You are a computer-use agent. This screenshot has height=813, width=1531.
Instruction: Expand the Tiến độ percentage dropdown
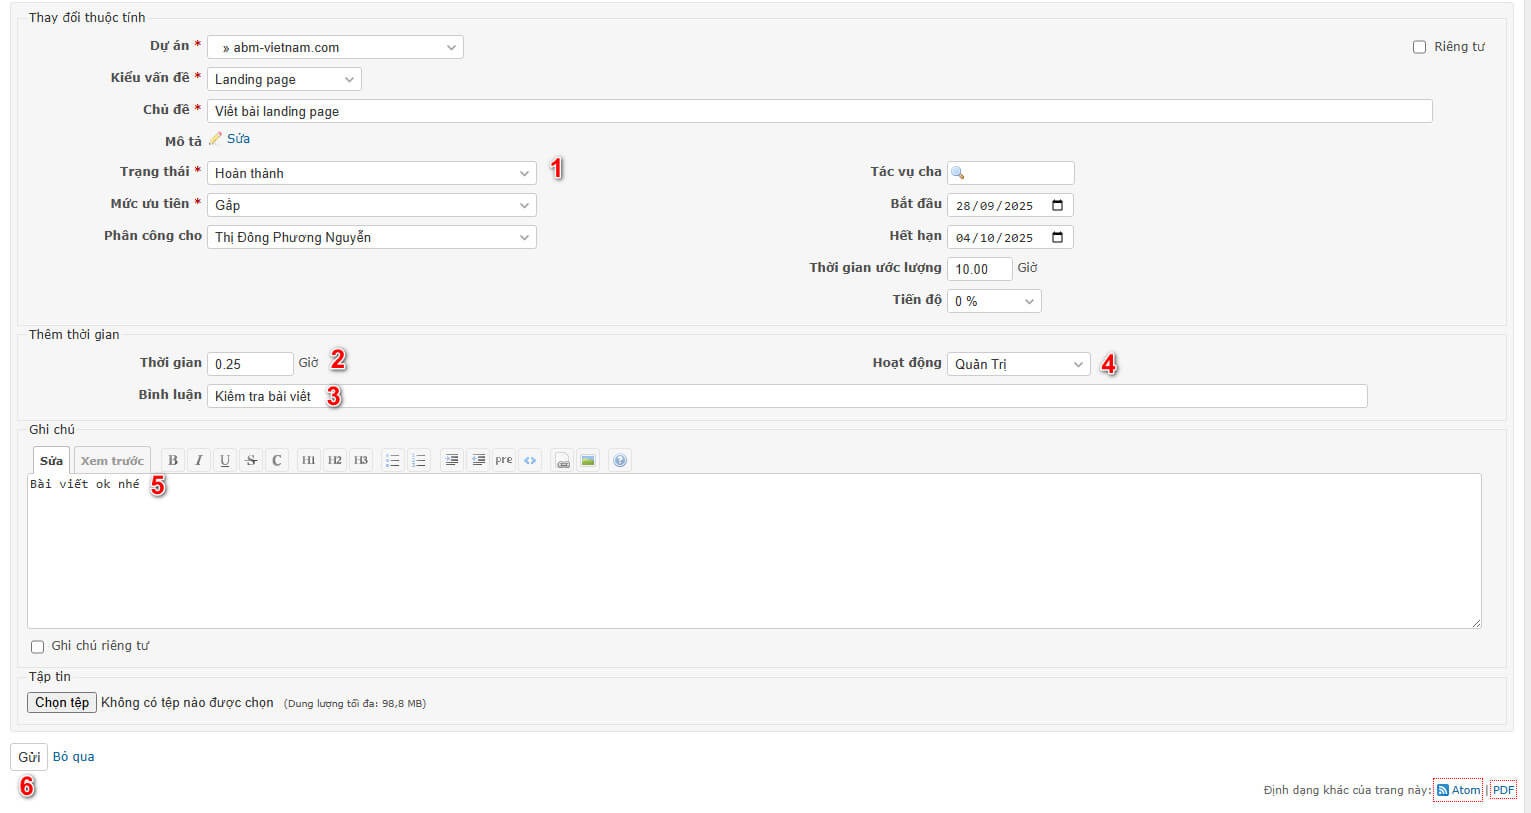tap(993, 301)
